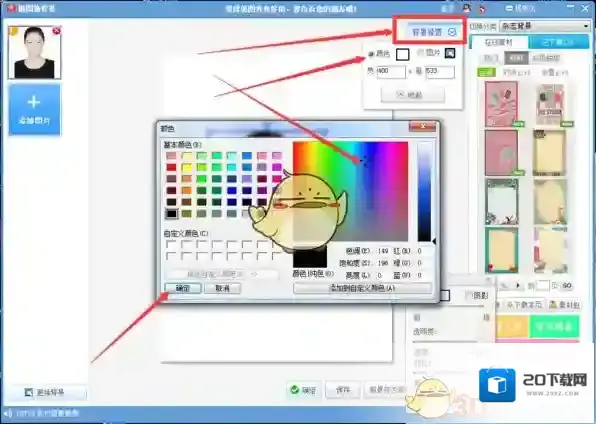Click the green check icon on bottom 确定 button

tap(295, 389)
